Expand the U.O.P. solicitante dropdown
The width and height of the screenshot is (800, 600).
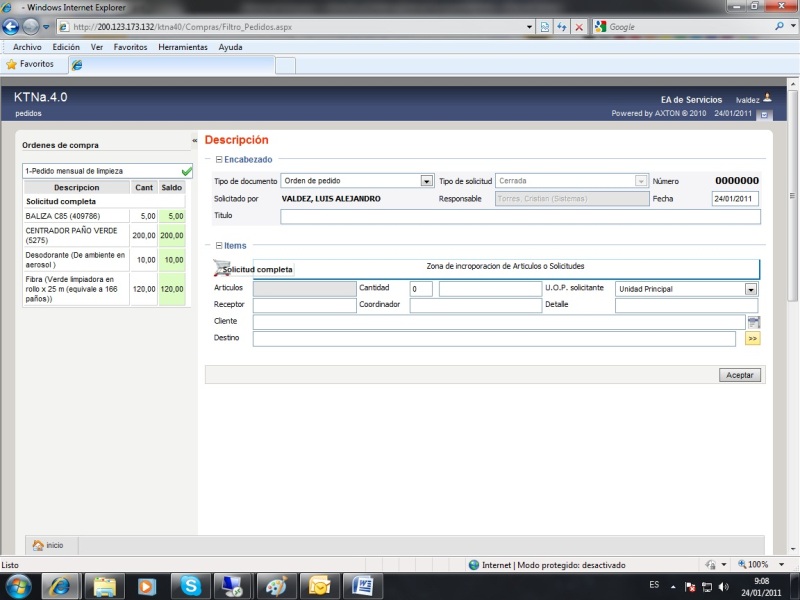[x=750, y=289]
